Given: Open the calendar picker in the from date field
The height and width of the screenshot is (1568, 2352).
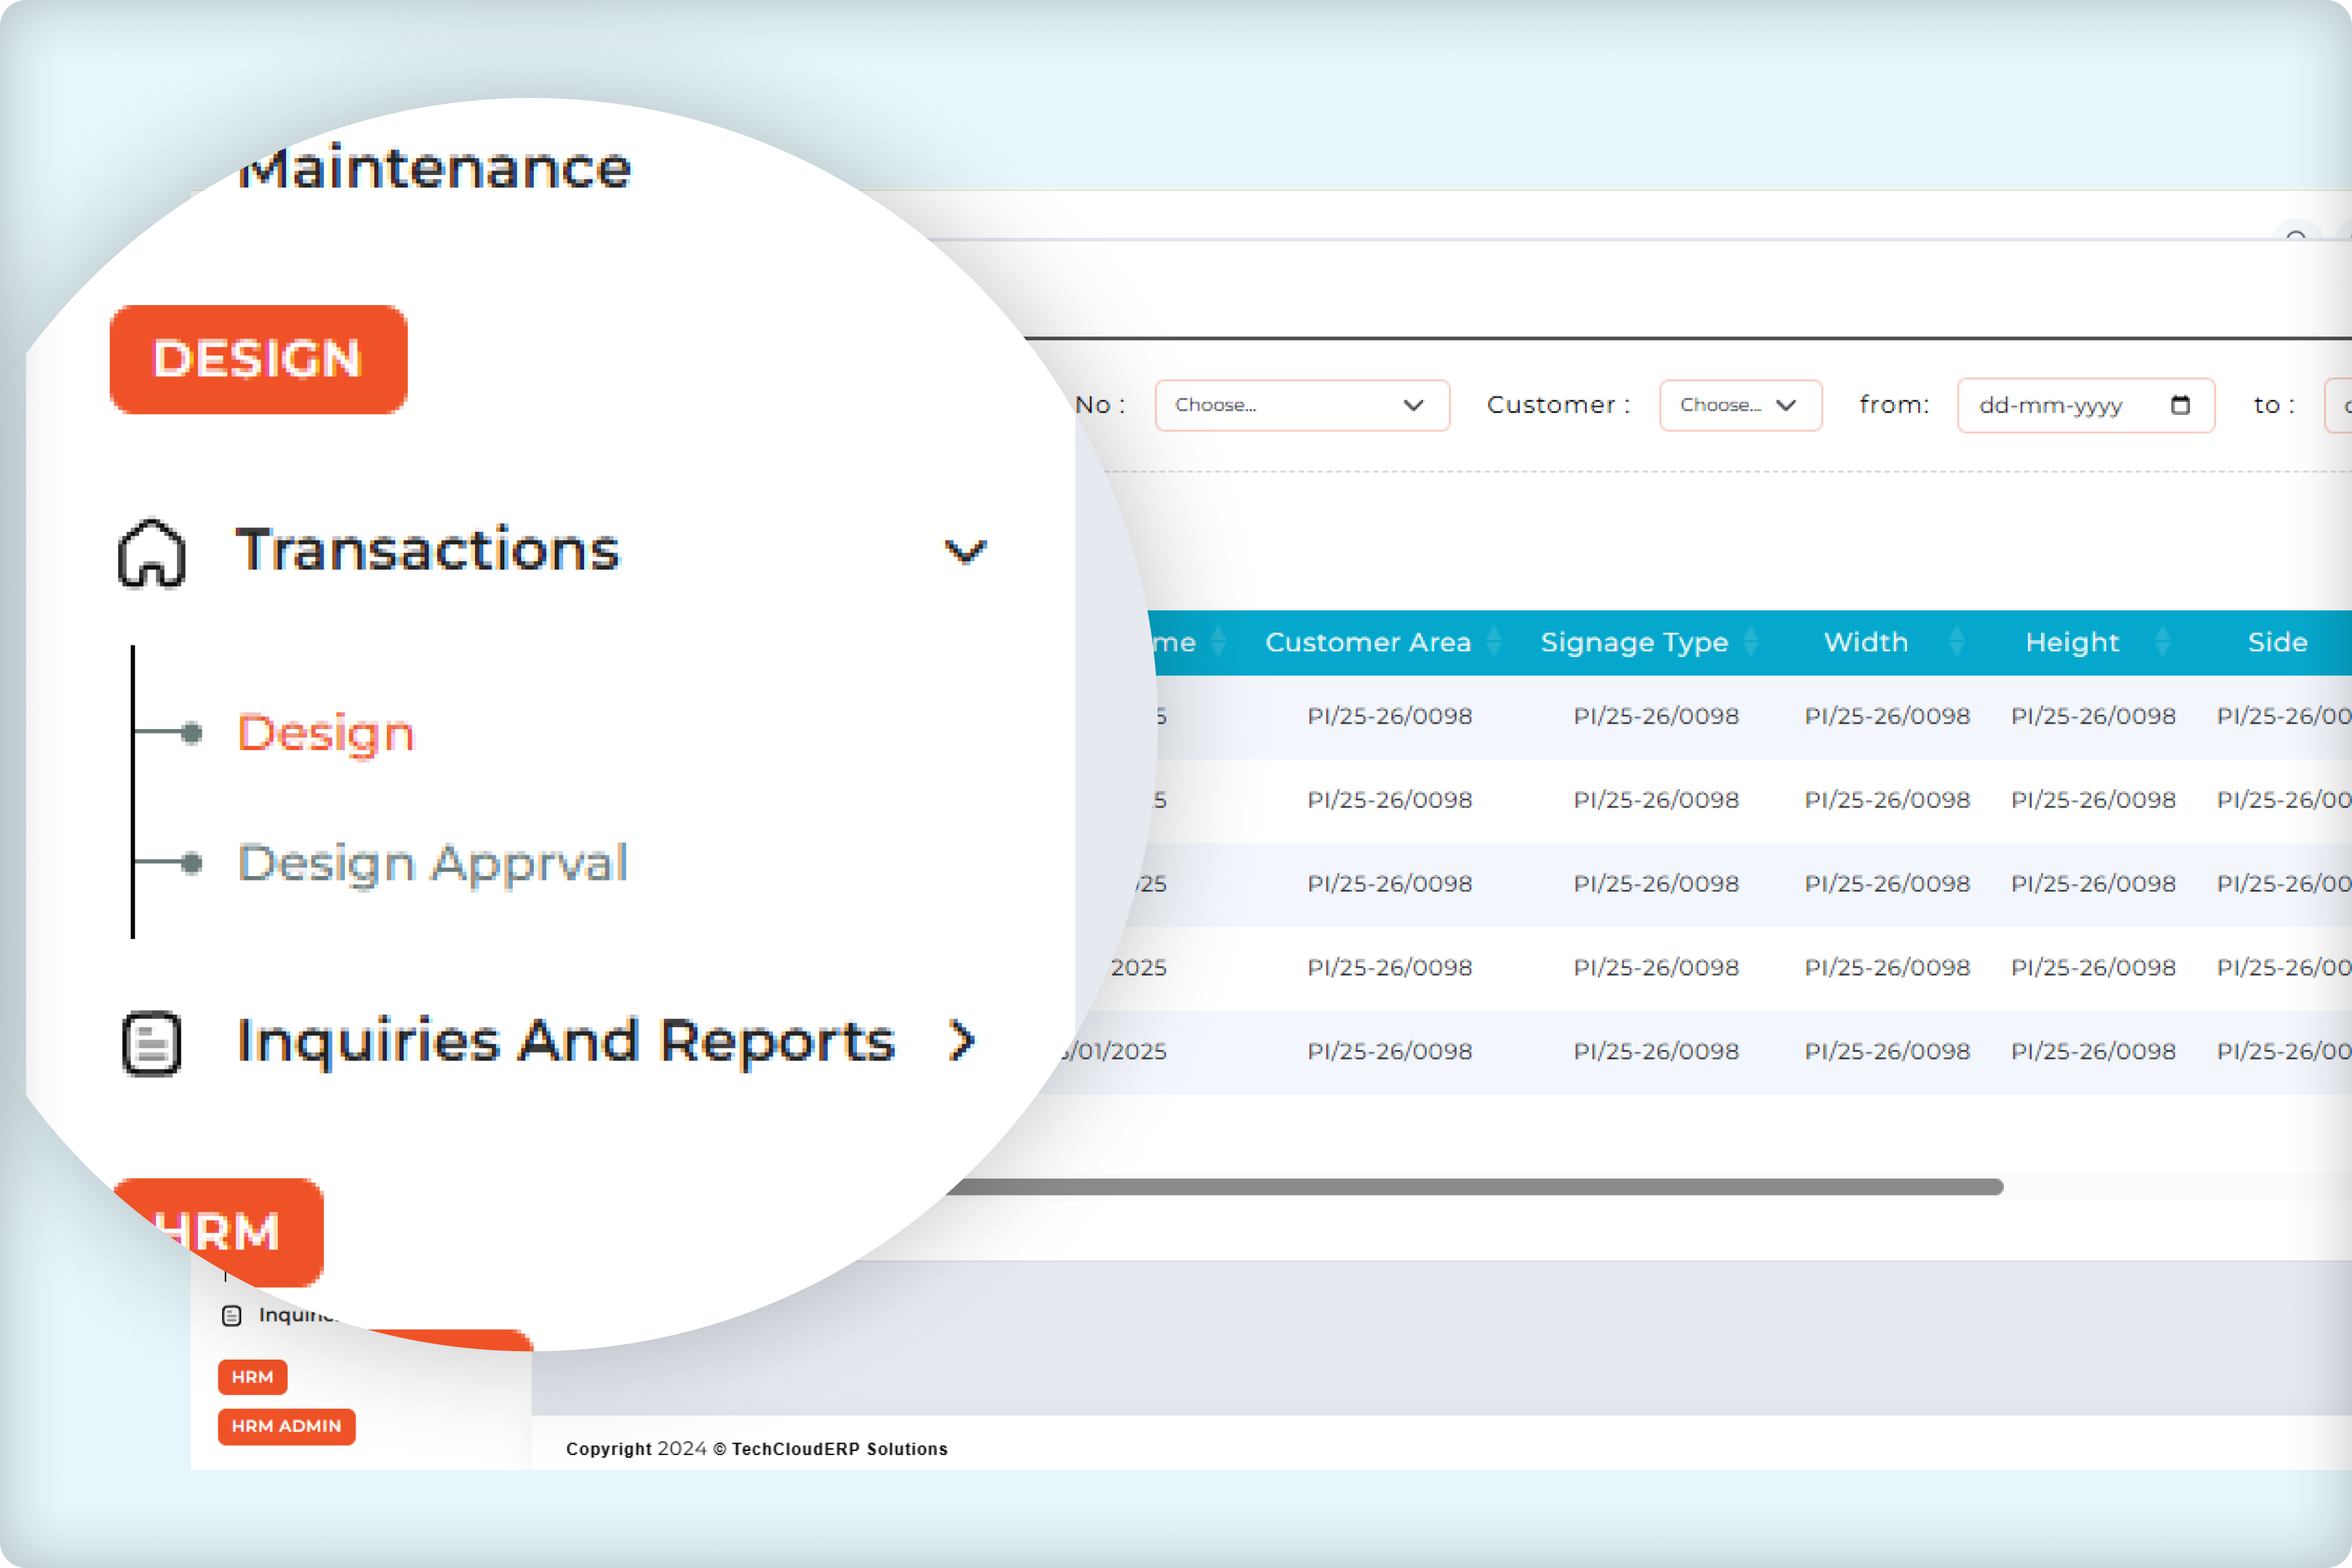Looking at the screenshot, I should point(2180,405).
